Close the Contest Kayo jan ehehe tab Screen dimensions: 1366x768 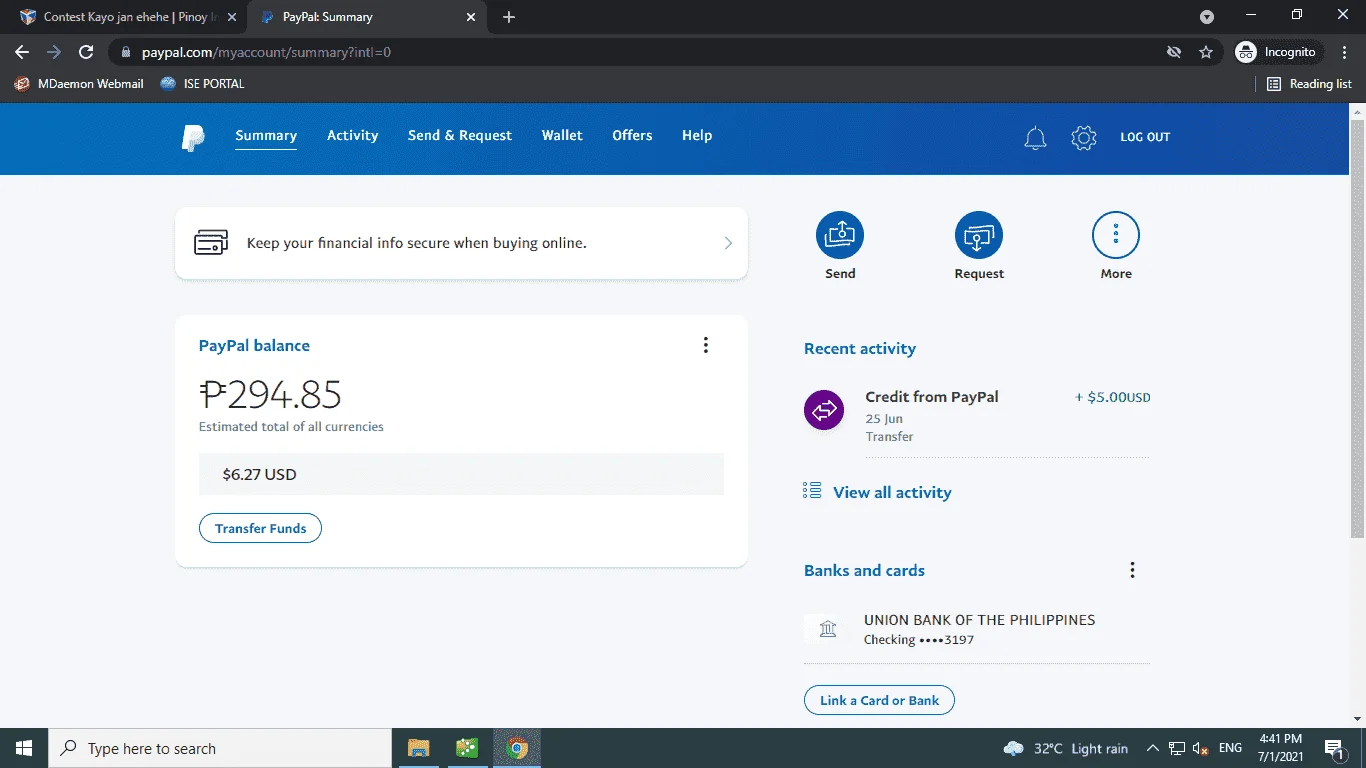[x=232, y=17]
